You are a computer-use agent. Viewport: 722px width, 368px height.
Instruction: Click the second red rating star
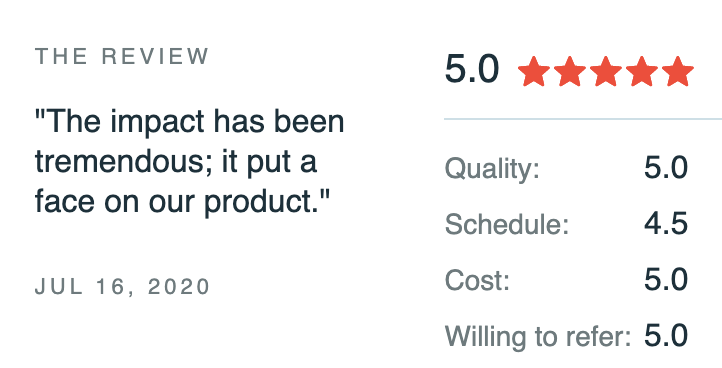point(570,71)
